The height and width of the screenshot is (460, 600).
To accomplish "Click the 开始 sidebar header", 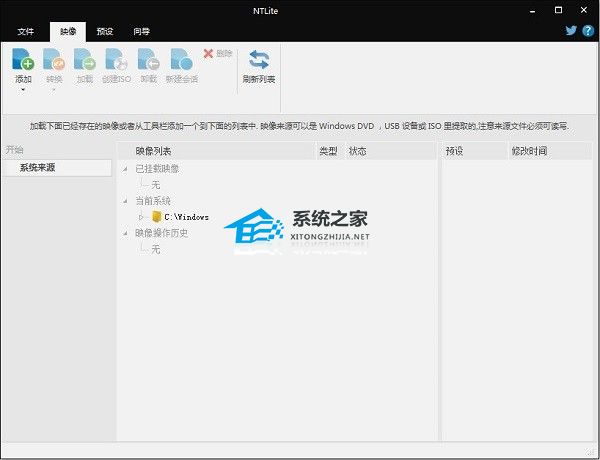I will (x=14, y=150).
